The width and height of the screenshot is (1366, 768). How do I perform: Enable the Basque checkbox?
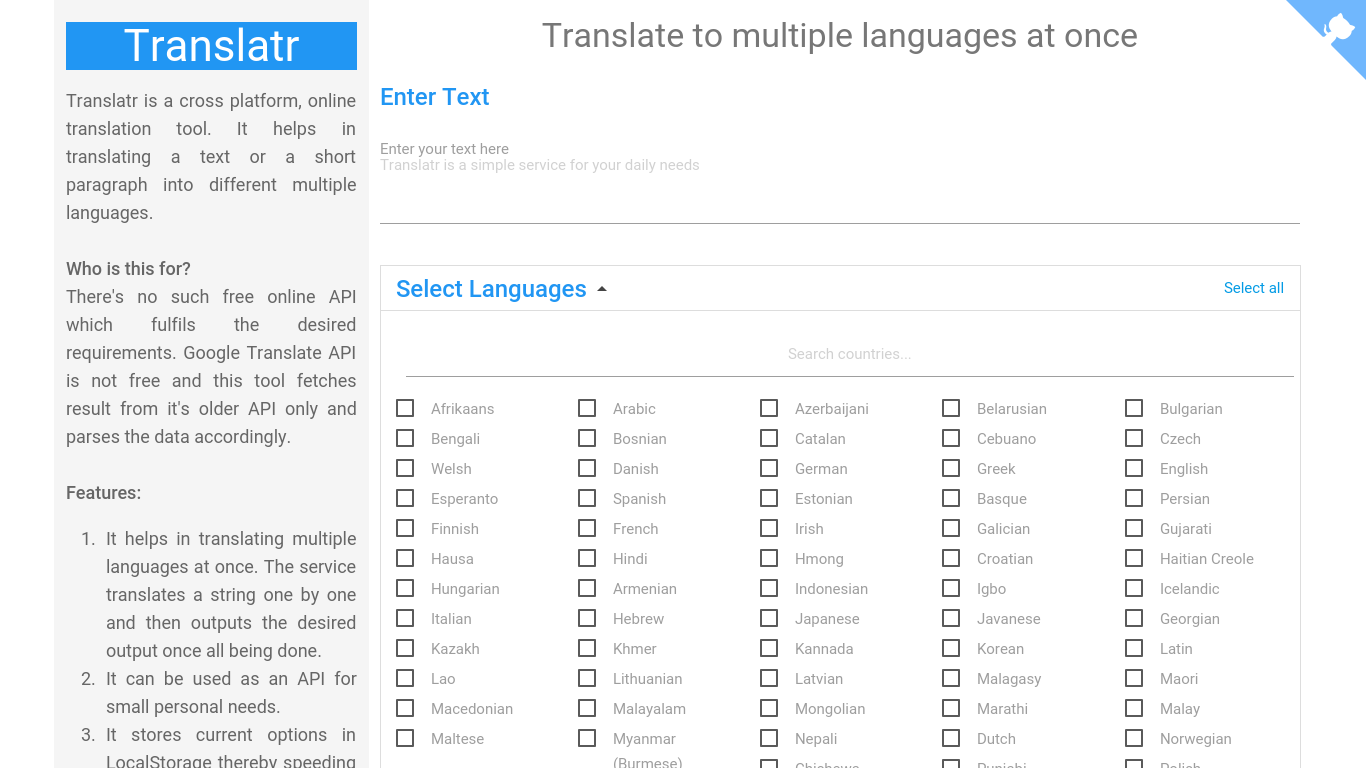tap(951, 498)
